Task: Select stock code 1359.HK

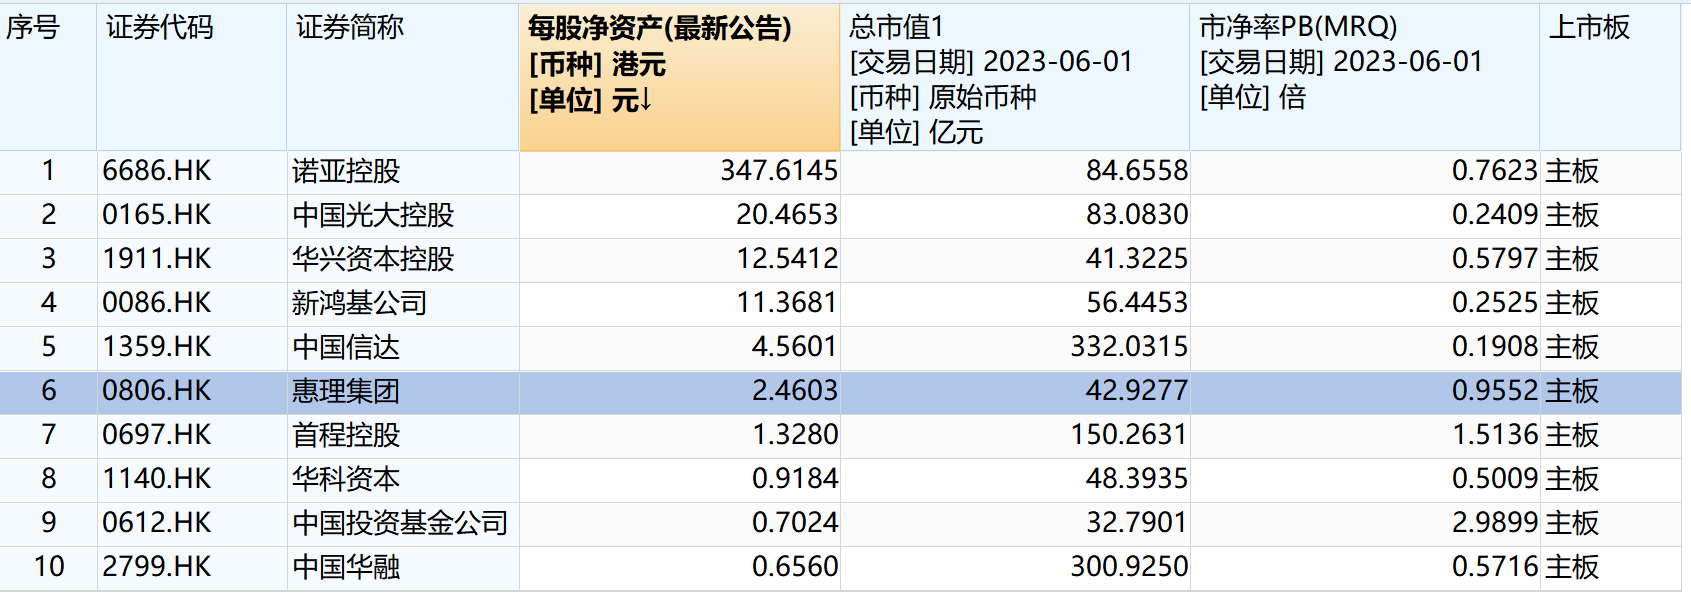Action: pyautogui.click(x=157, y=347)
